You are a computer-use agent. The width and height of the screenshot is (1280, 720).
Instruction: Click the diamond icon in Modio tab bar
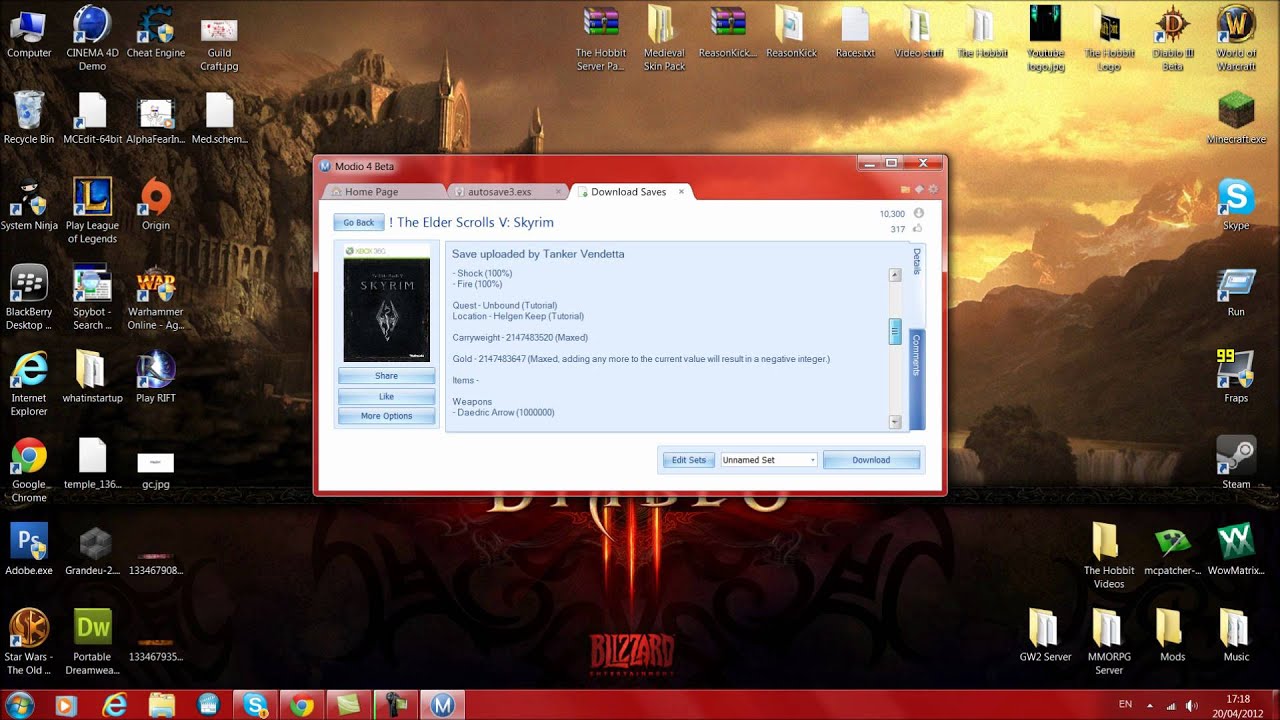pos(919,189)
